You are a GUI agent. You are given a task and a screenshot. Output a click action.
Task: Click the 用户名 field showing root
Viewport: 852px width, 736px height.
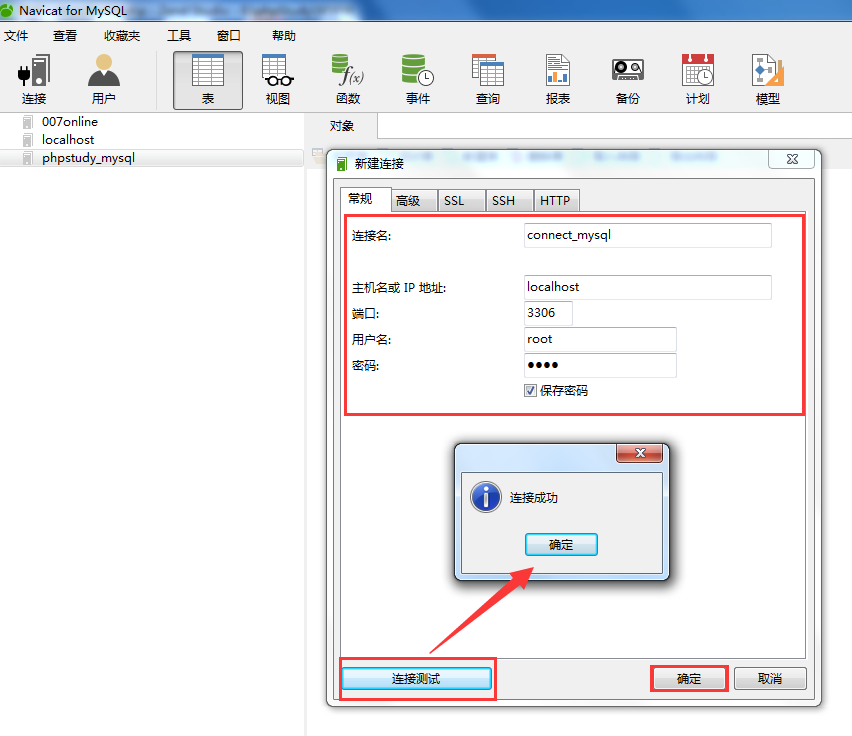(600, 339)
